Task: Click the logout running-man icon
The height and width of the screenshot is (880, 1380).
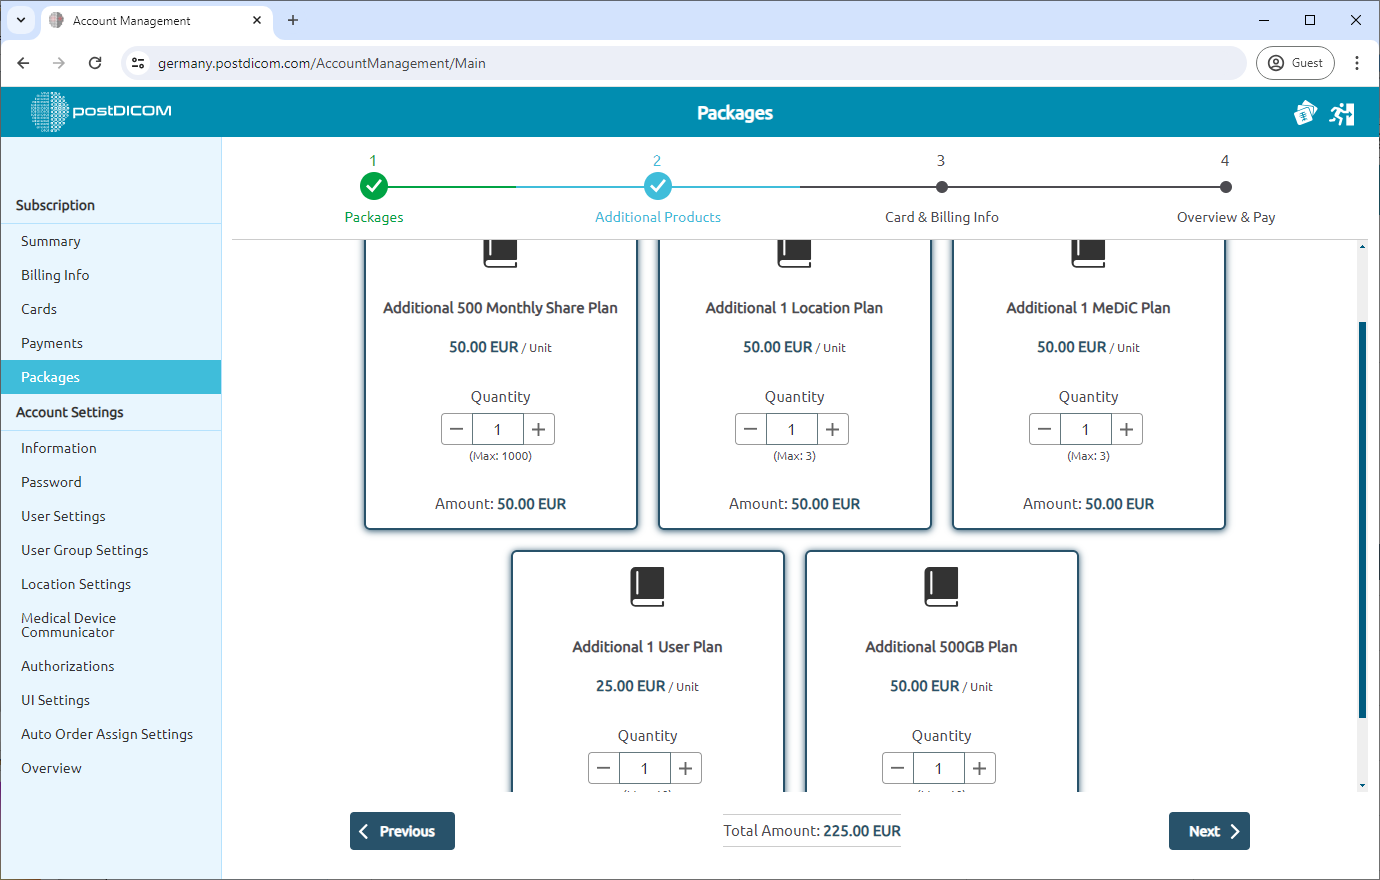Action: 1341,114
